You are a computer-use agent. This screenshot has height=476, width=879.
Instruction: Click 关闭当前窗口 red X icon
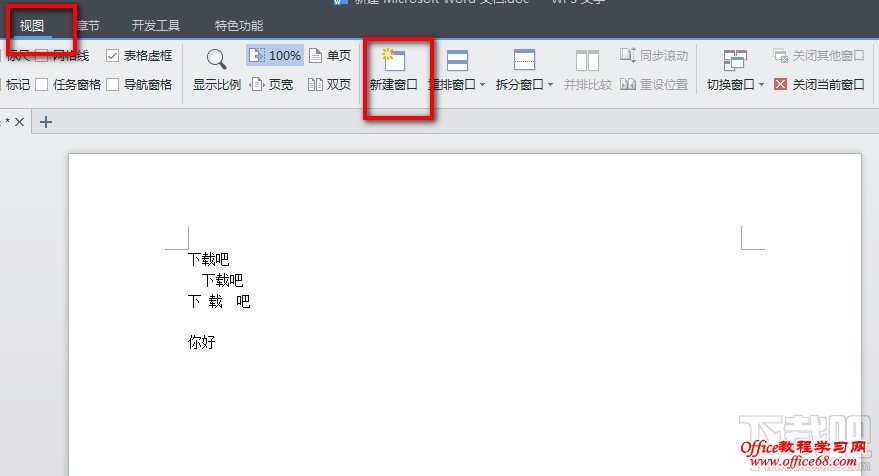click(780, 85)
